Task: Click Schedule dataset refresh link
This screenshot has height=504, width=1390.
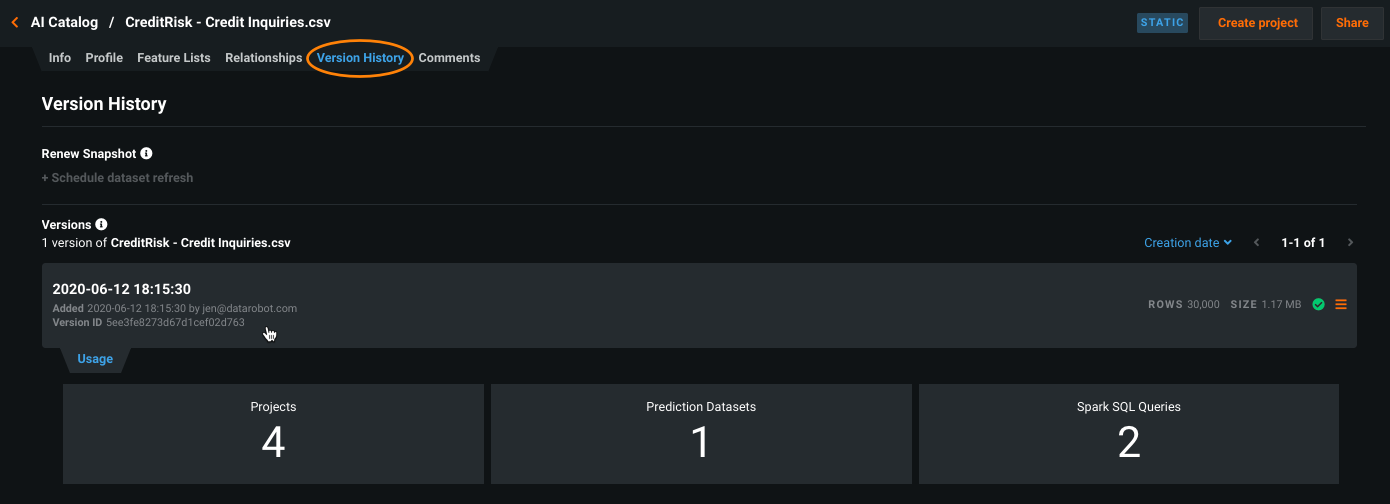Action: pos(117,178)
